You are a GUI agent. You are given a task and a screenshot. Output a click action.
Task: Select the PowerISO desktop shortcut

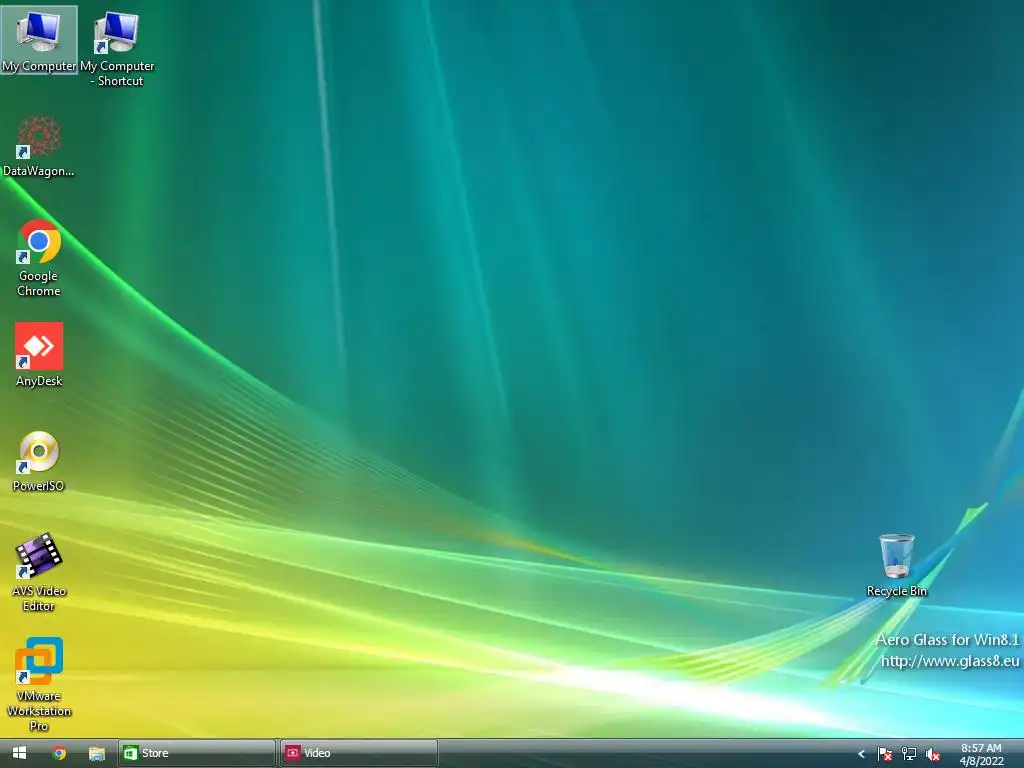[39, 461]
